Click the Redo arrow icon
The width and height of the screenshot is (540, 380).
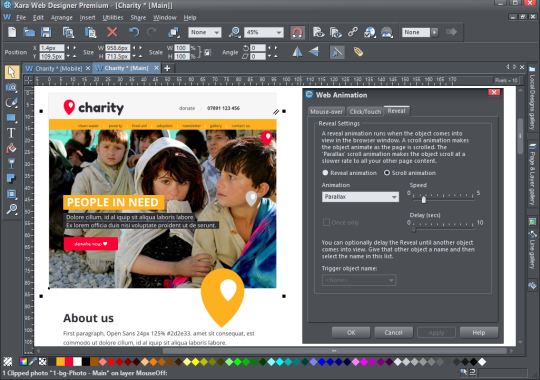click(x=152, y=32)
